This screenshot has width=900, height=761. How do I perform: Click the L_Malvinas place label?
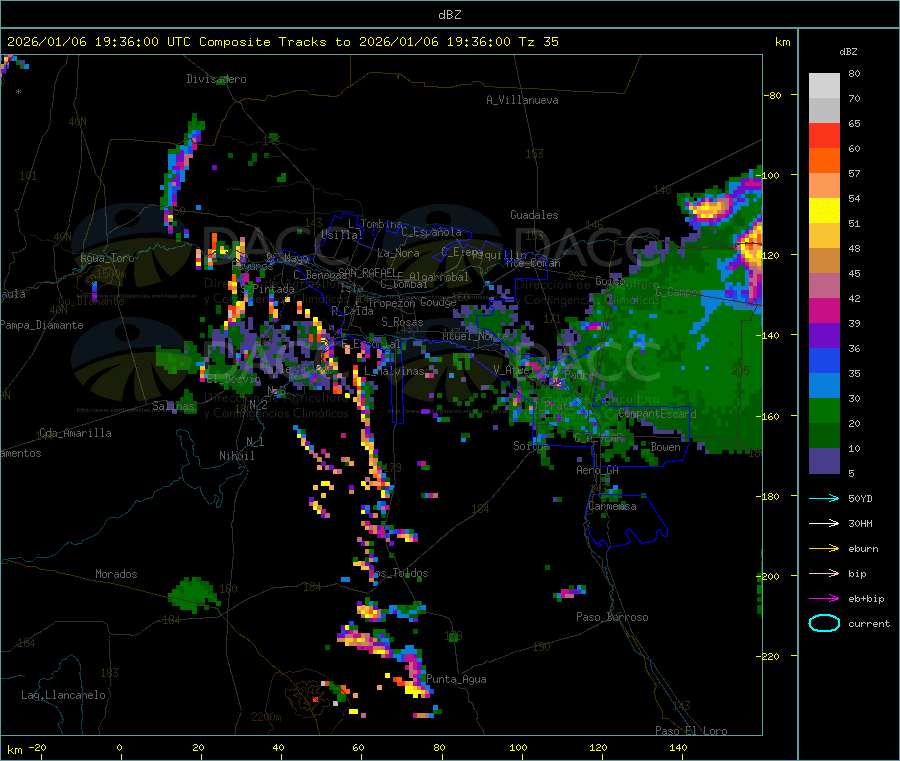click(394, 371)
